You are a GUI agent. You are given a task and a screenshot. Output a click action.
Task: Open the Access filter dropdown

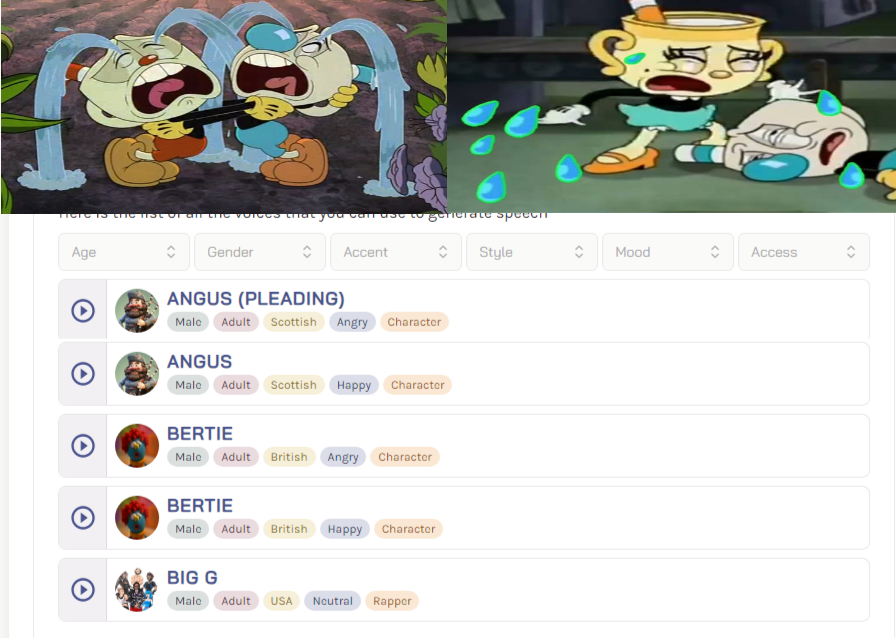coord(804,252)
